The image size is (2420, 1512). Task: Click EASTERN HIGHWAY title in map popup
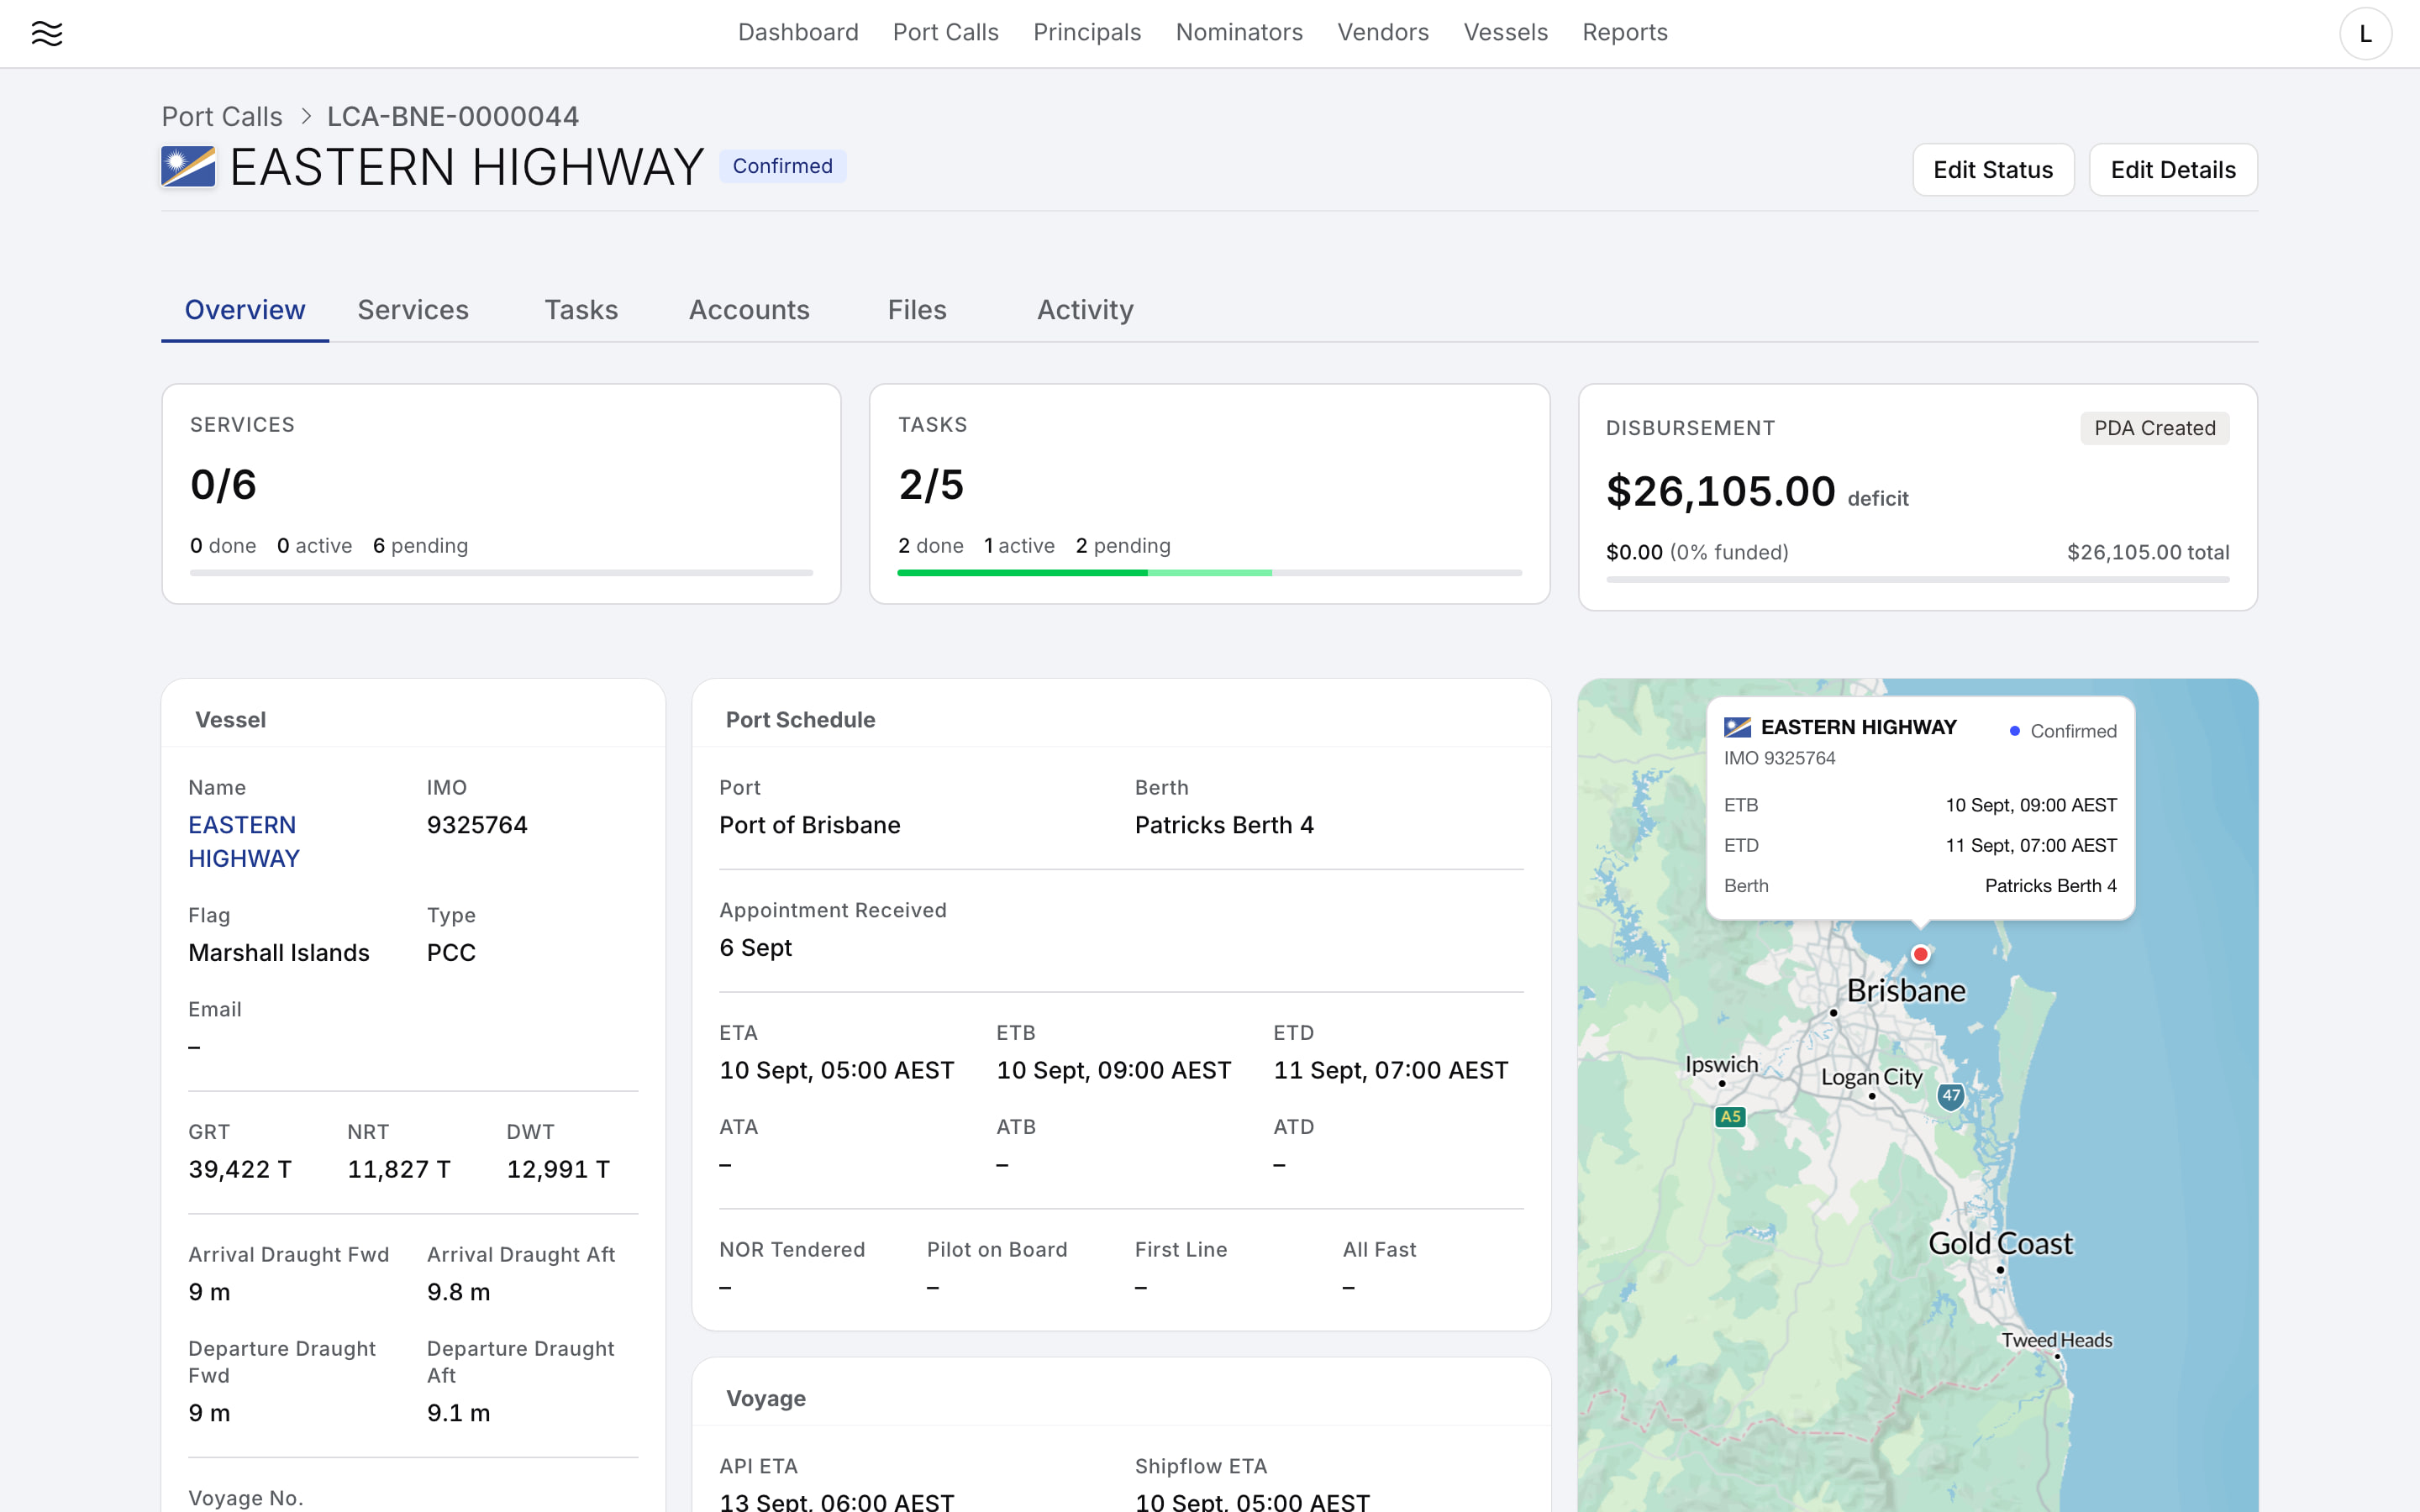coord(1858,728)
